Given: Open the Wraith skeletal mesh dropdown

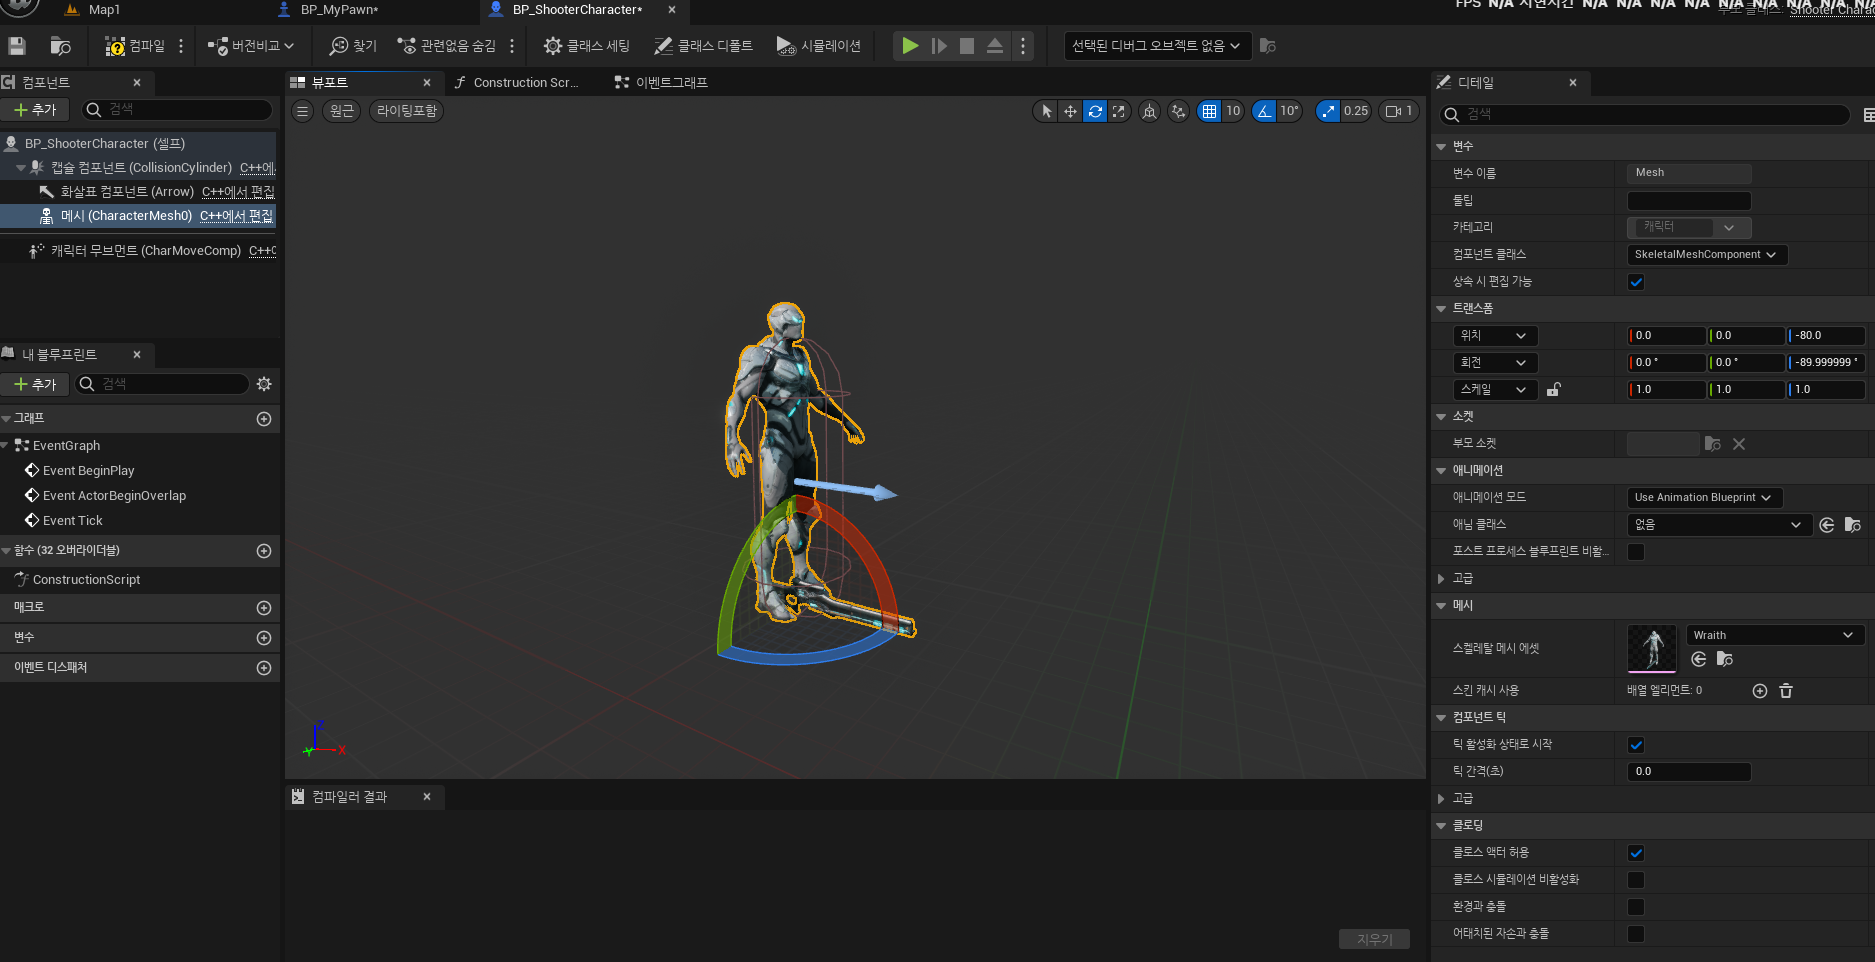Looking at the screenshot, I should 1775,635.
